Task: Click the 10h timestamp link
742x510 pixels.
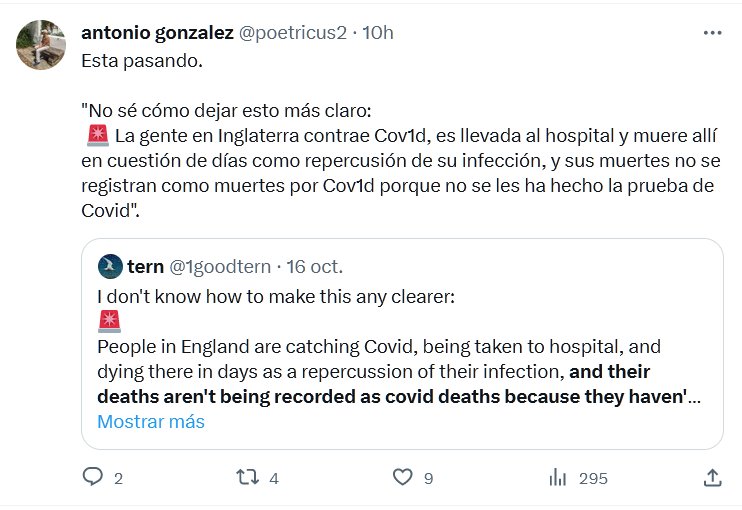Action: [378, 33]
